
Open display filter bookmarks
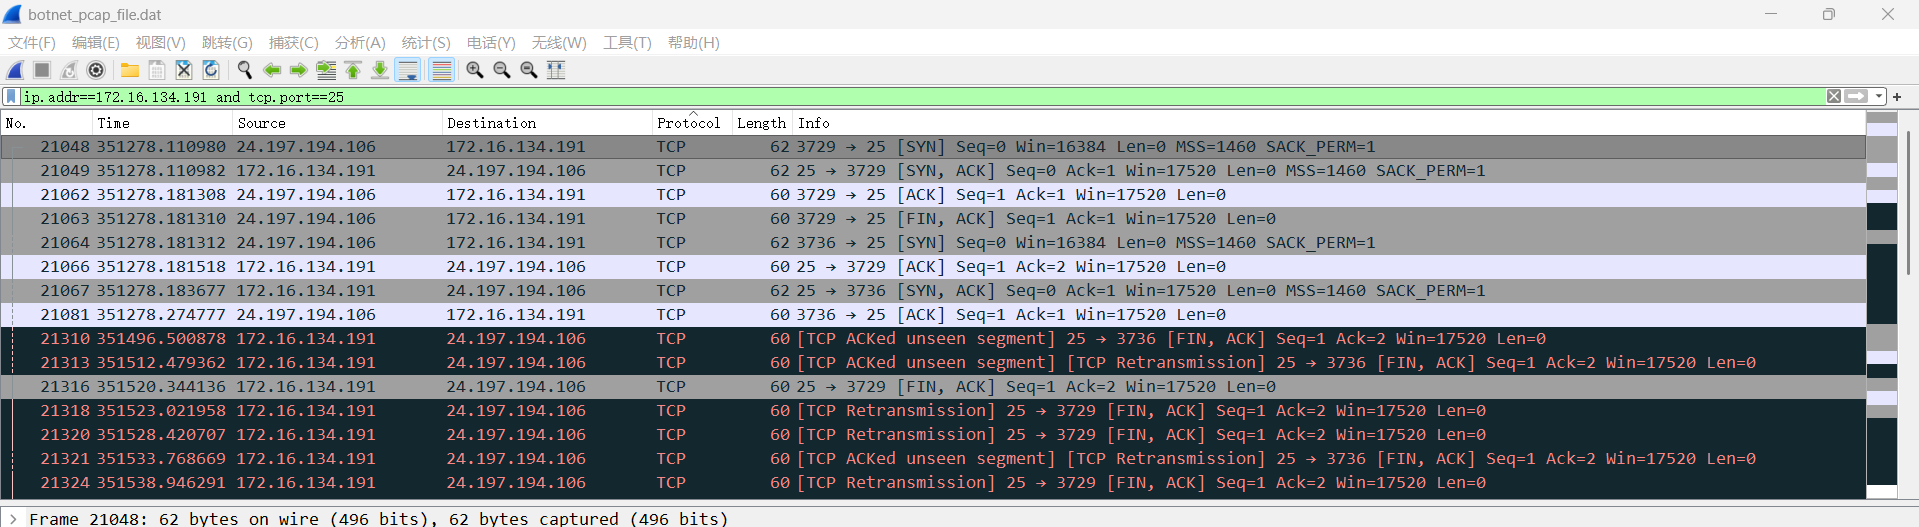11,97
